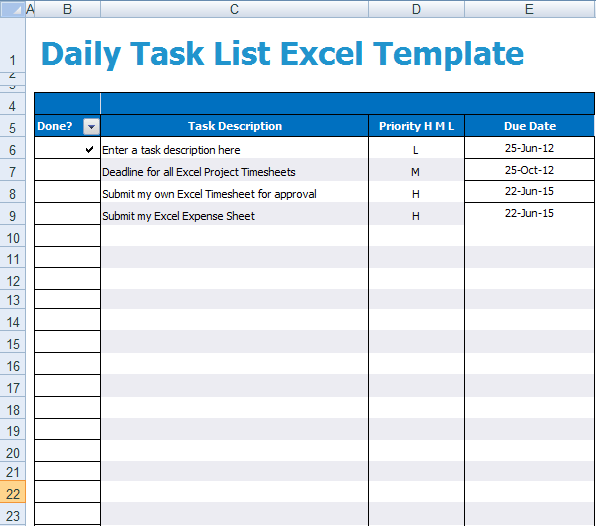
Task: Select row 6 header
Action: coord(13,148)
